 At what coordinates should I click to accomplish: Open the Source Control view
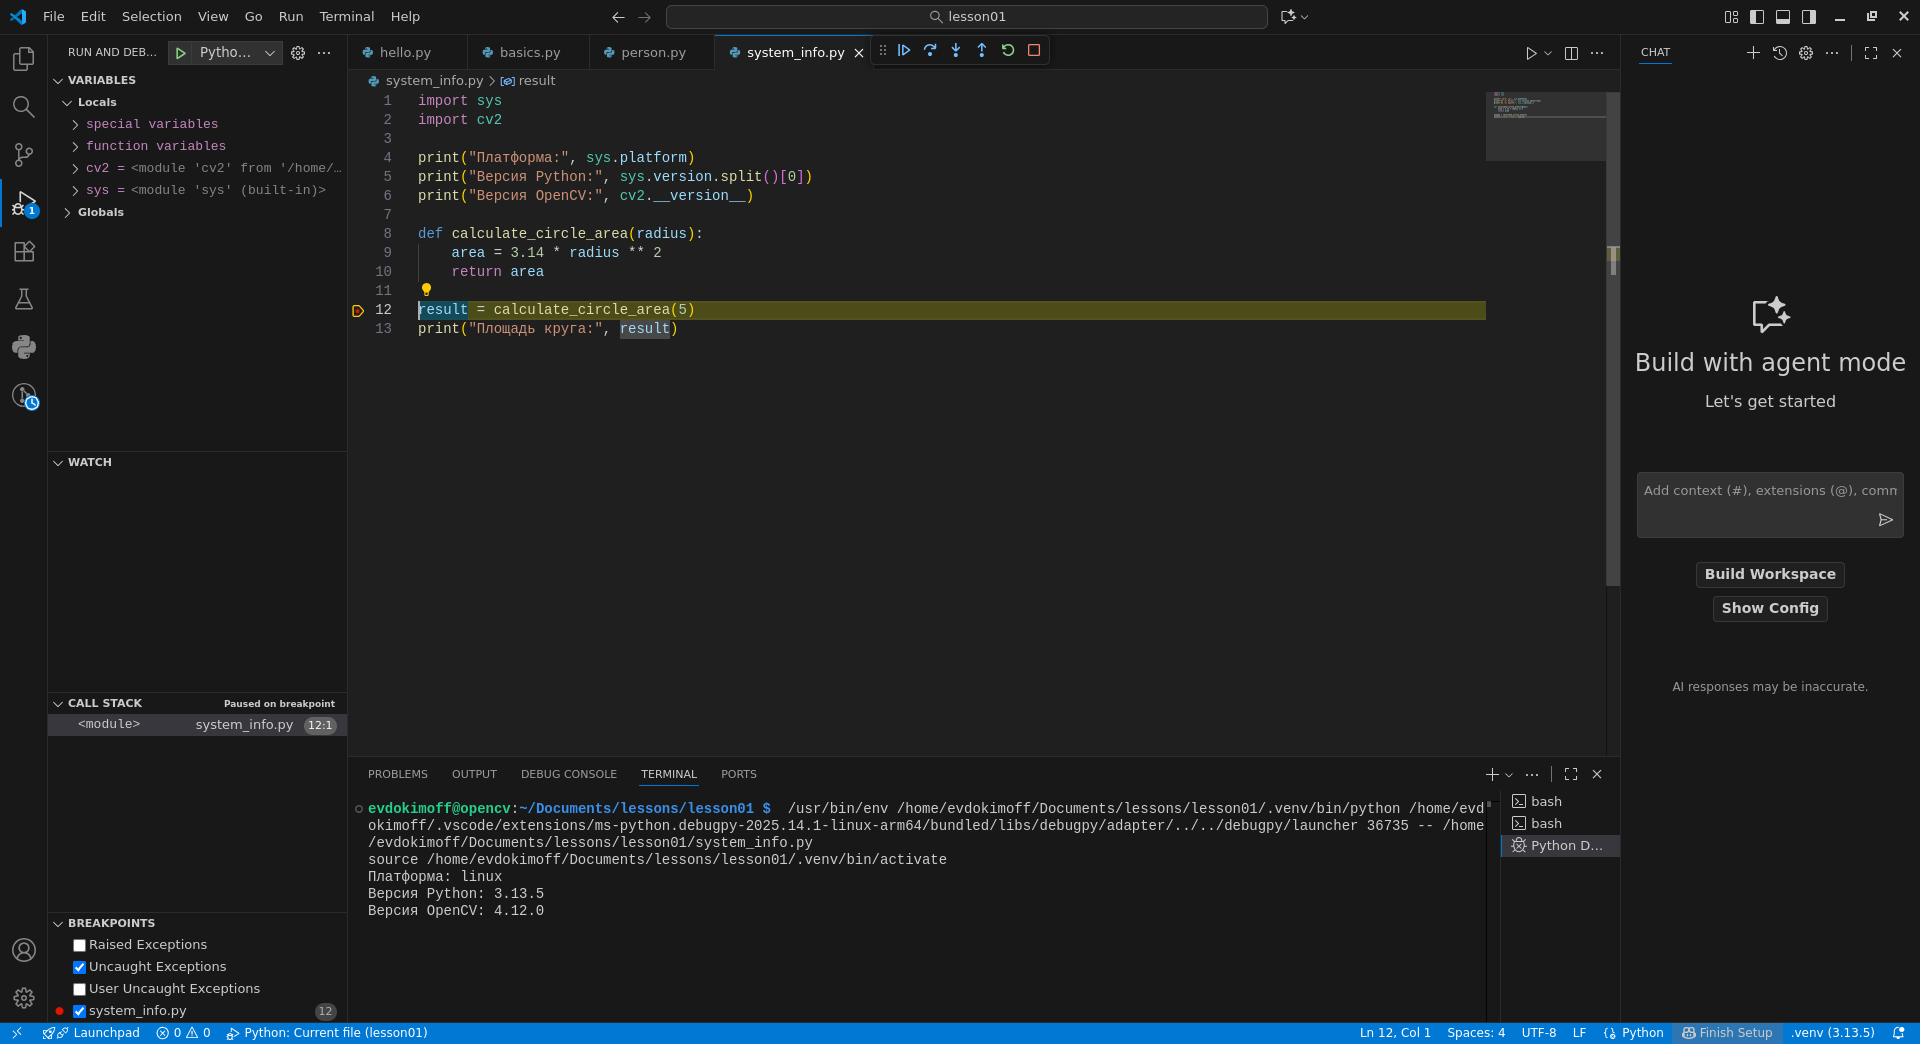(24, 155)
